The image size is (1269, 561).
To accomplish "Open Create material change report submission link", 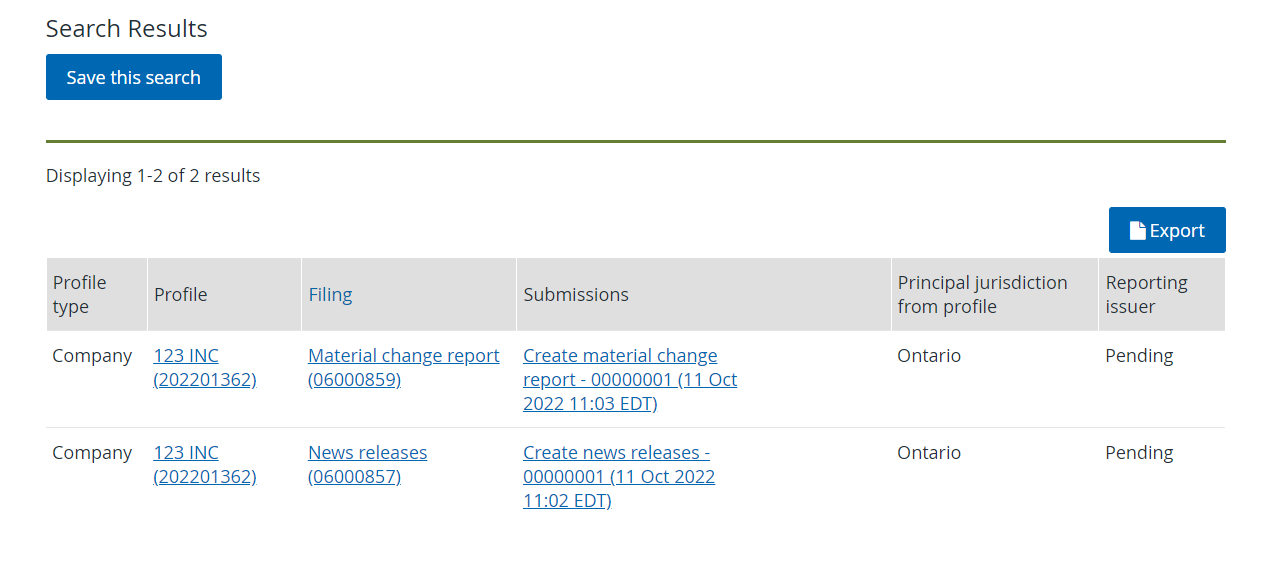I will point(630,379).
